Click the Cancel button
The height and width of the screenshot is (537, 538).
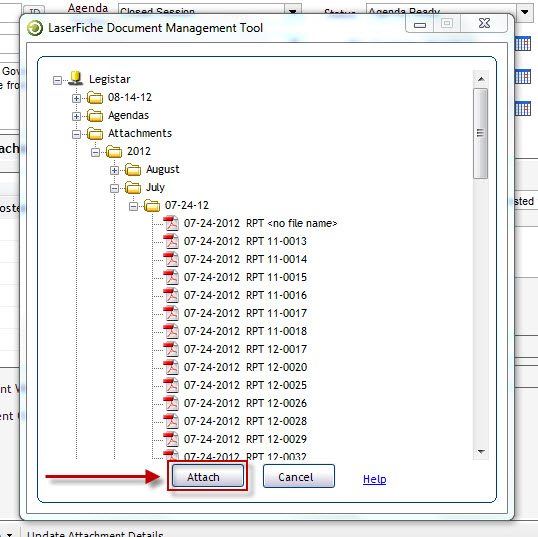tap(299, 476)
